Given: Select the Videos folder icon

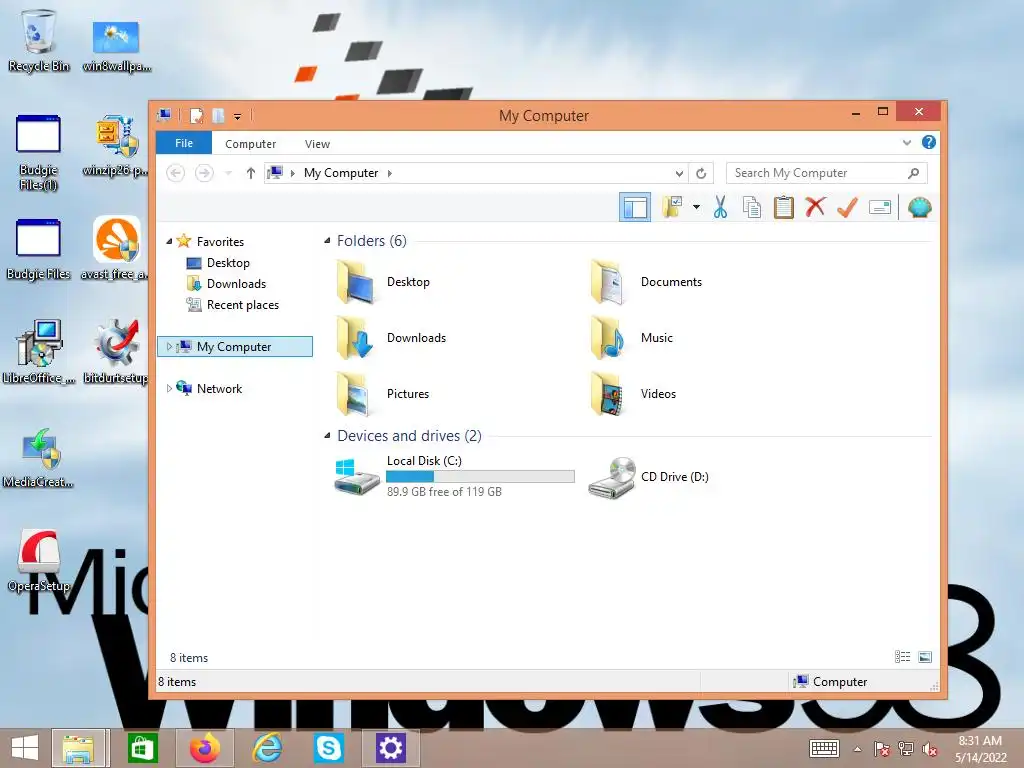Looking at the screenshot, I should click(609, 394).
